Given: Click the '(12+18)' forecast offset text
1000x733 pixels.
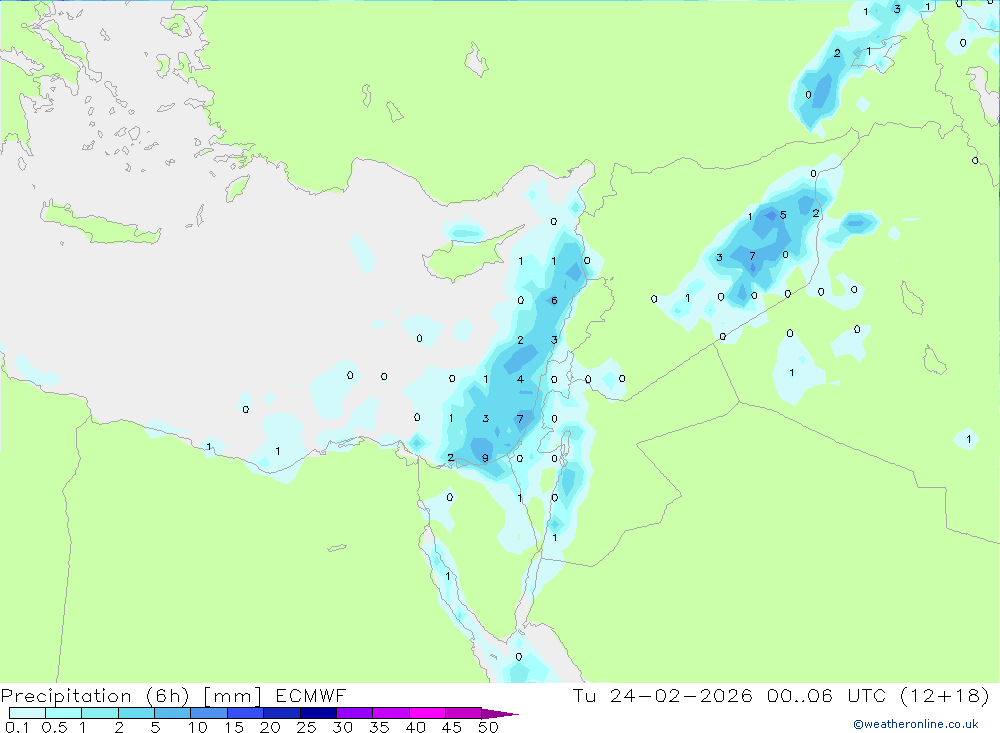Looking at the screenshot, I should (x=945, y=695).
